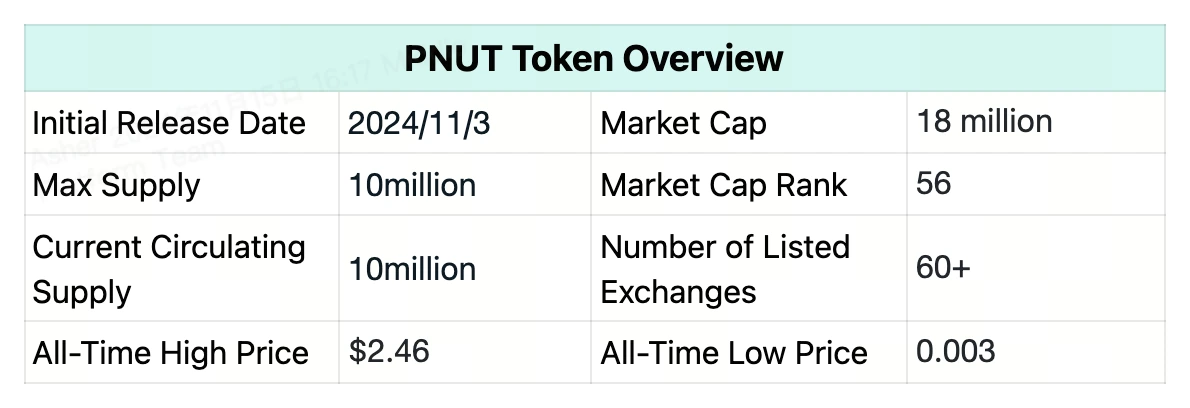This screenshot has height=408, width=1190.
Task: Click the 0.003 all-time low value
Action: (955, 351)
